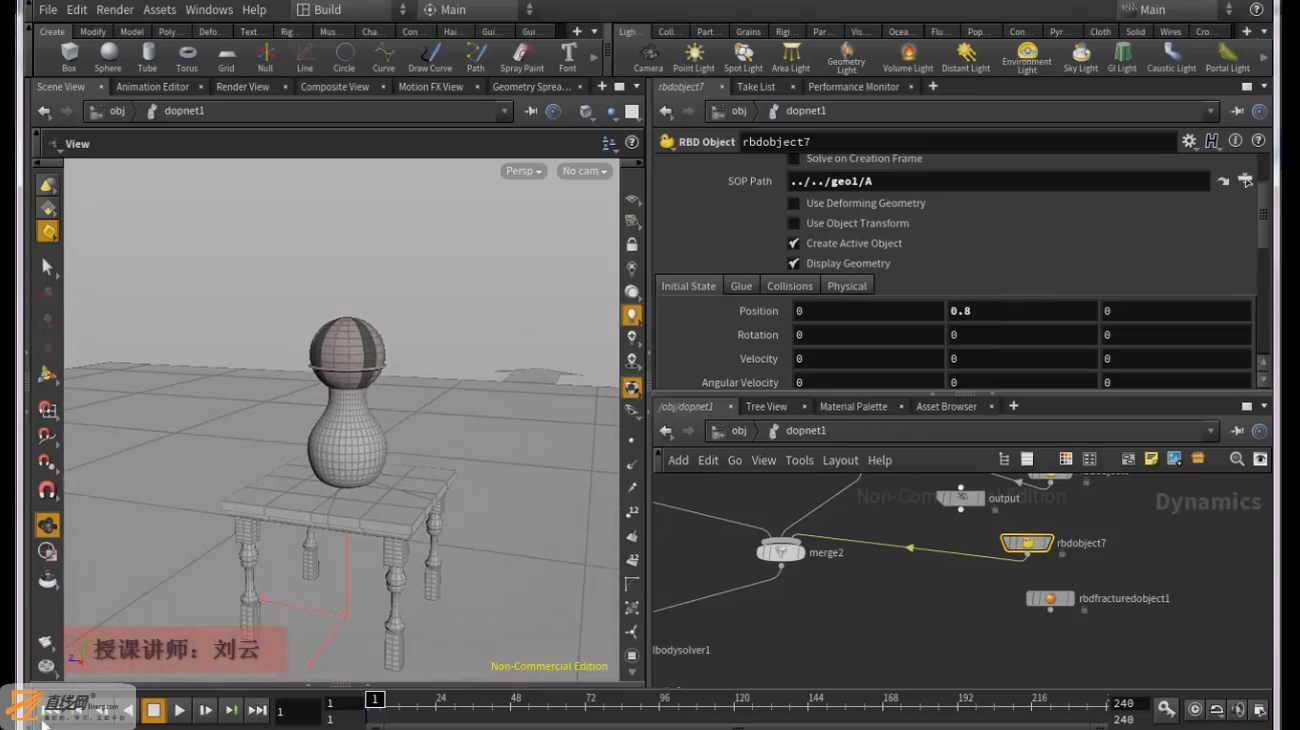Open the File menu
Image resolution: width=1300 pixels, height=730 pixels.
coord(48,10)
